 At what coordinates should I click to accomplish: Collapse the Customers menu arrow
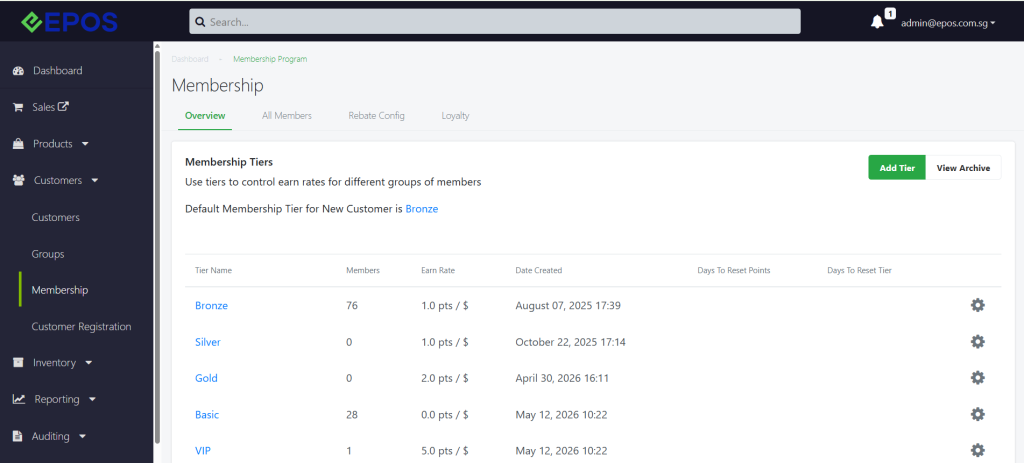(95, 180)
